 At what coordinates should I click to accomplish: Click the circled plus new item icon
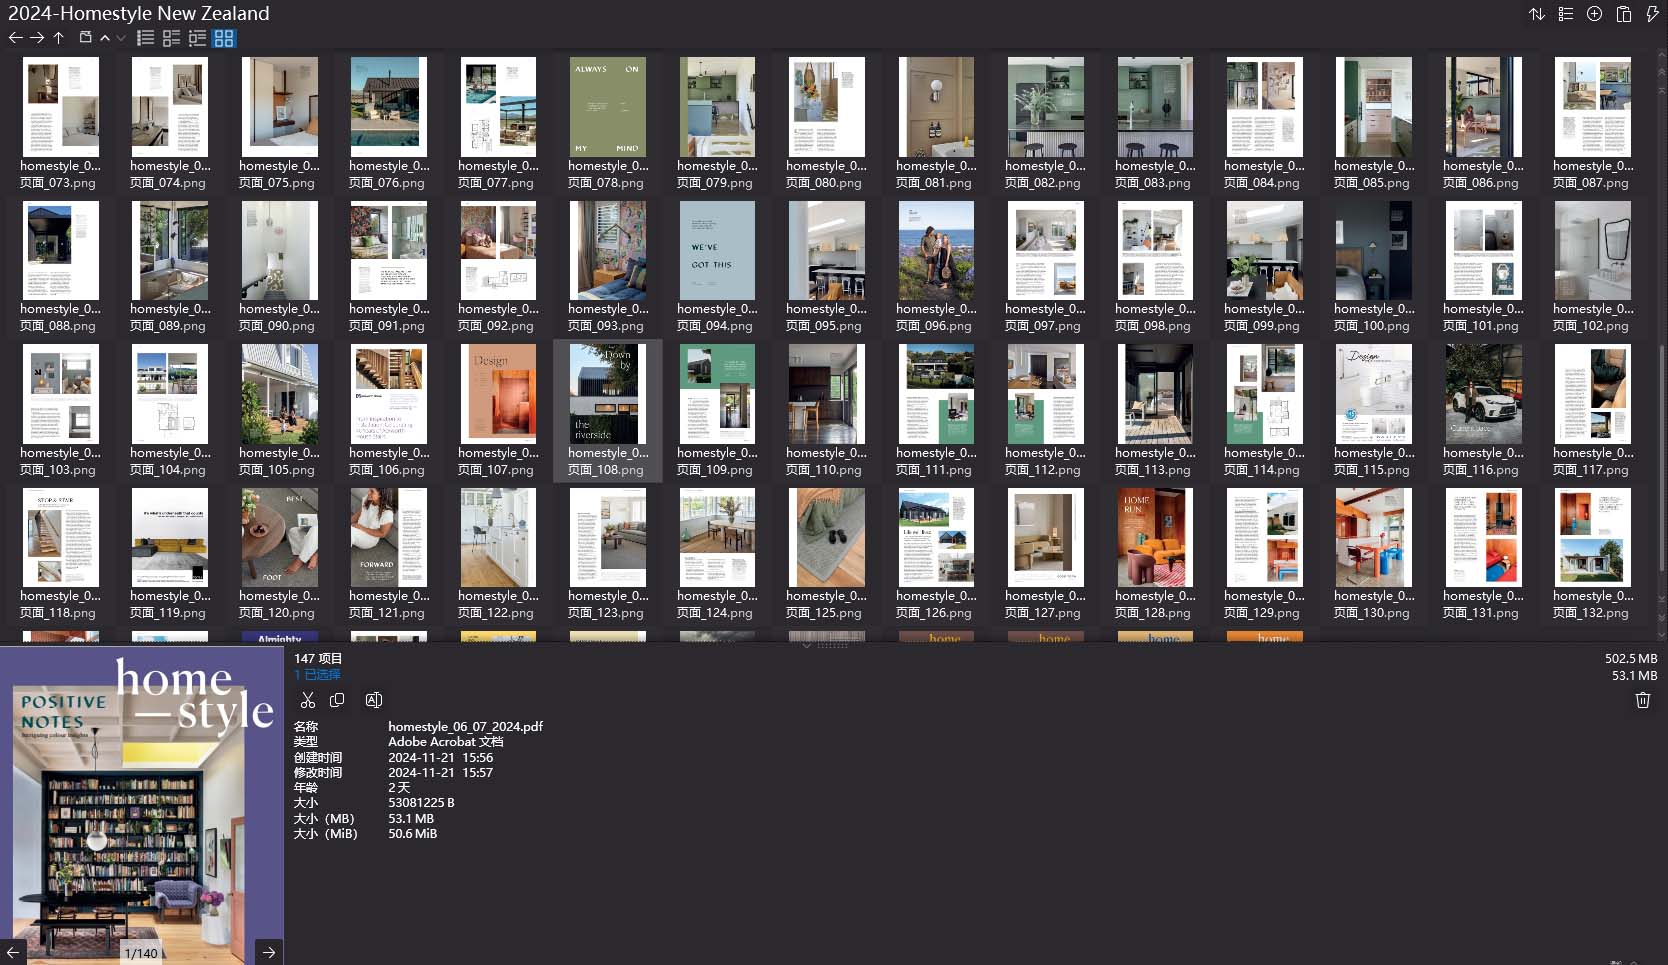(1595, 14)
